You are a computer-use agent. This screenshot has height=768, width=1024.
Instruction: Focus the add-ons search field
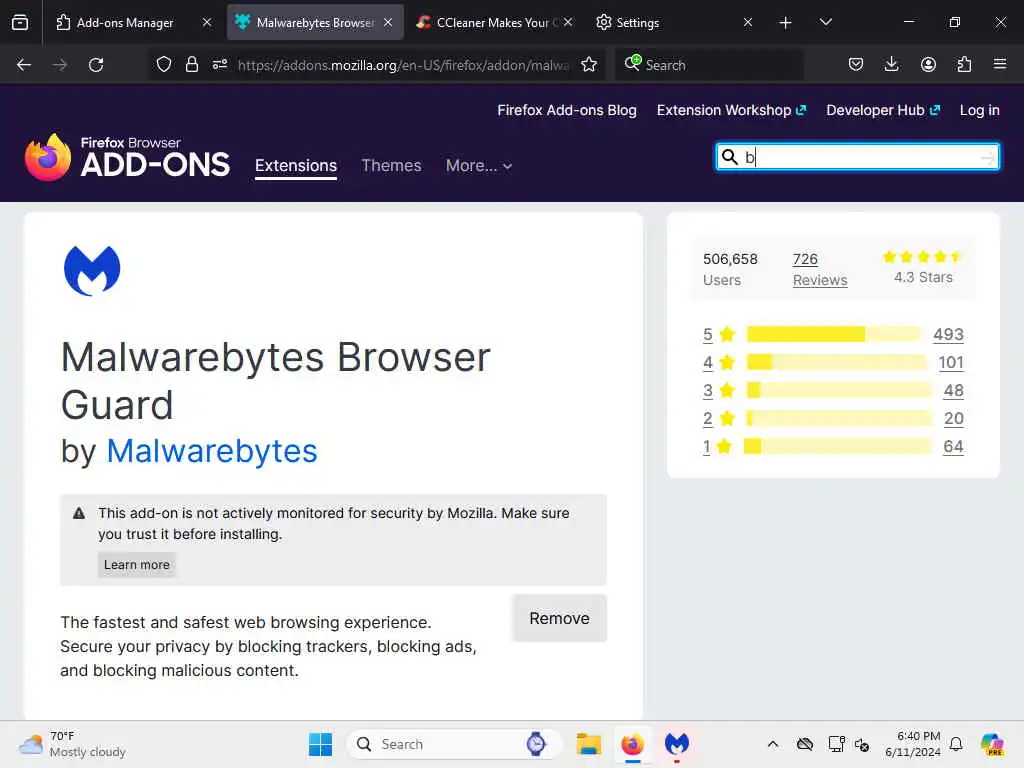pos(857,157)
